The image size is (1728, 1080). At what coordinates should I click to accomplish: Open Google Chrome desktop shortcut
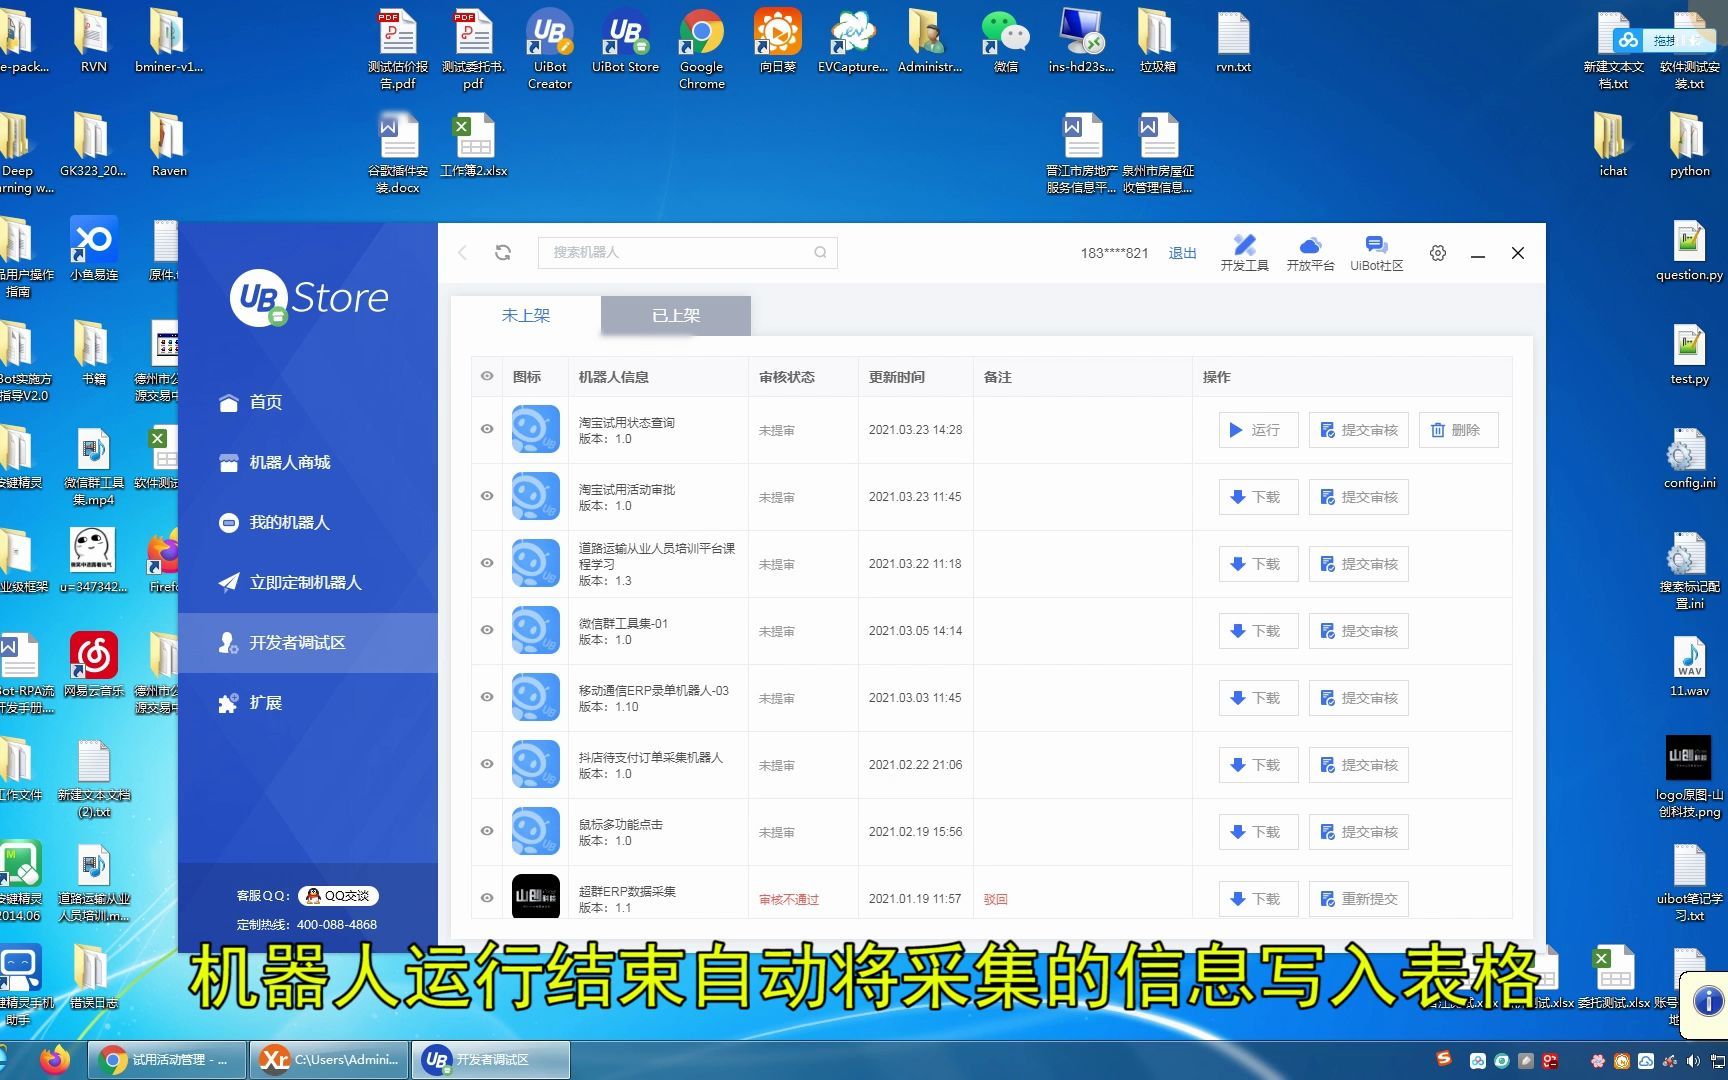click(701, 48)
